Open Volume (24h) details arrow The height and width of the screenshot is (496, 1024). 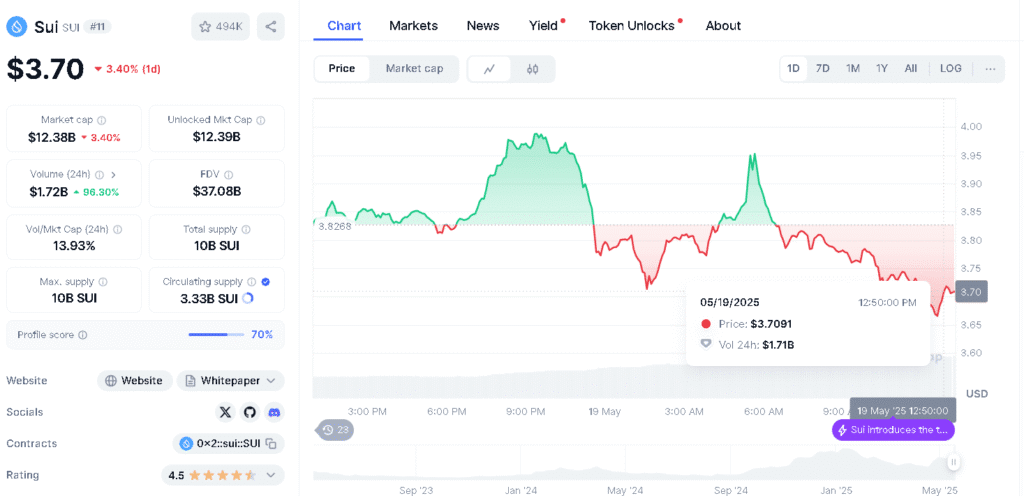(x=113, y=175)
